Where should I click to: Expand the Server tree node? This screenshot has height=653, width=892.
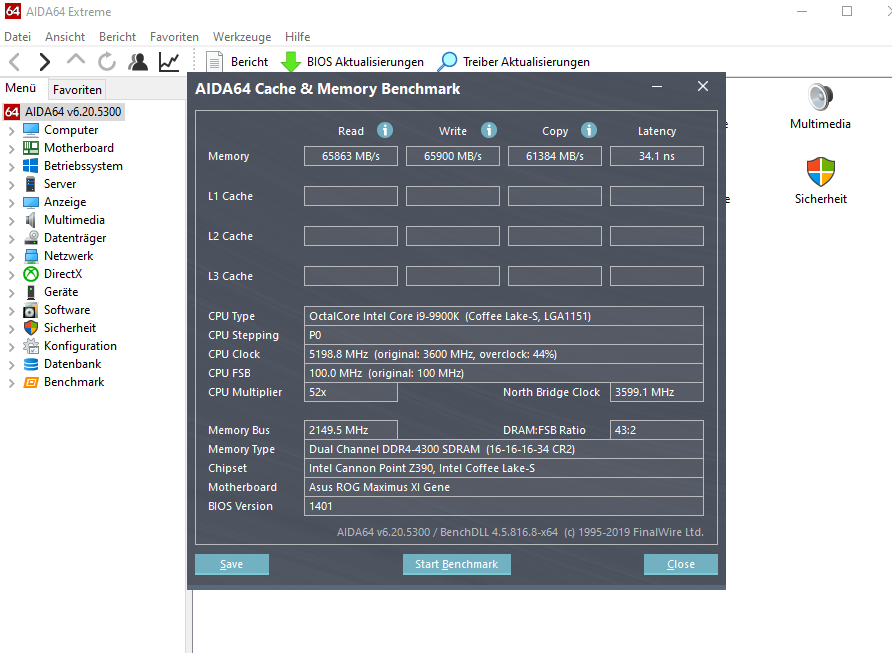[11, 185]
